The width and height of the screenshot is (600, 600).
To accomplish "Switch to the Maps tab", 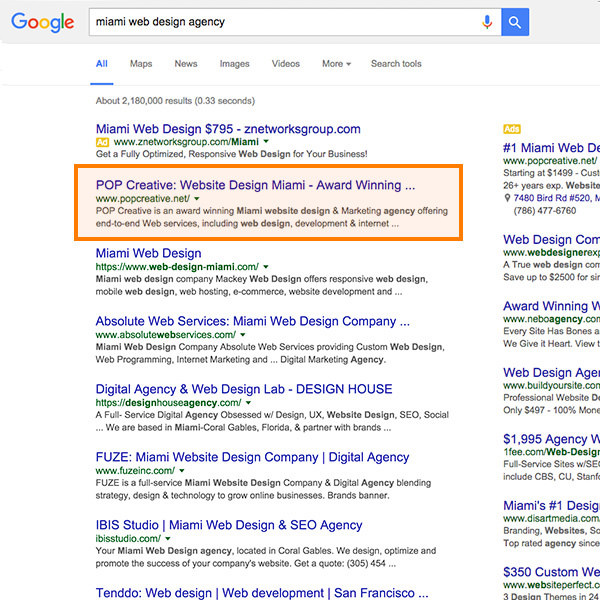I will 141,64.
